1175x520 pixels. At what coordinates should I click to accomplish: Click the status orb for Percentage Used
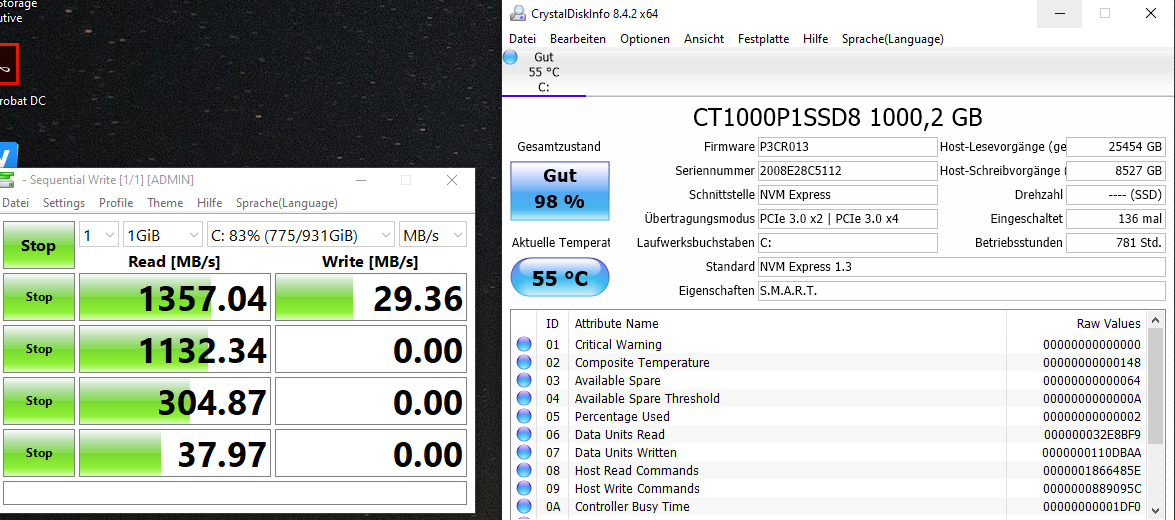point(524,417)
